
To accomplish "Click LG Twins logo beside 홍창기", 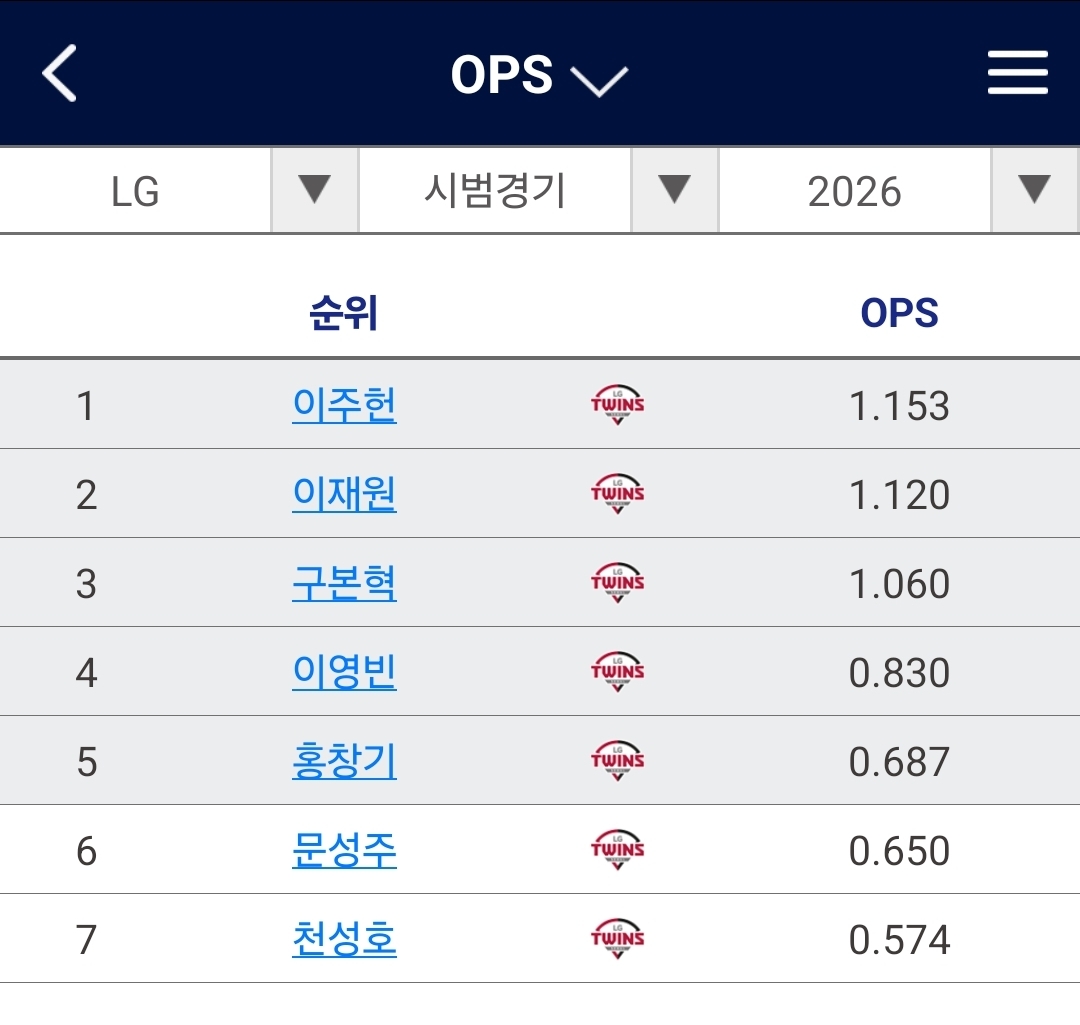I will pos(617,761).
